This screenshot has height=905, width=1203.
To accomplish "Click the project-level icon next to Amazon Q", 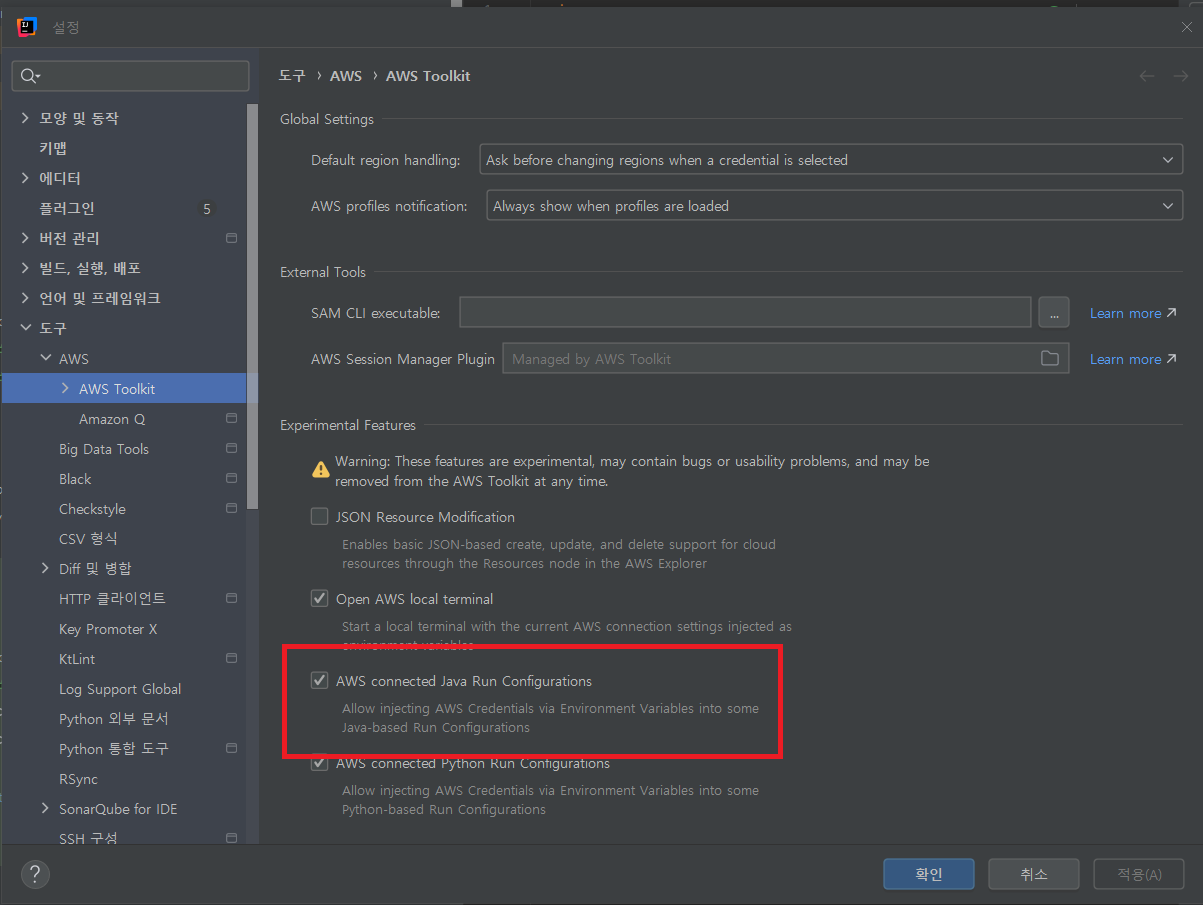I will [x=231, y=419].
